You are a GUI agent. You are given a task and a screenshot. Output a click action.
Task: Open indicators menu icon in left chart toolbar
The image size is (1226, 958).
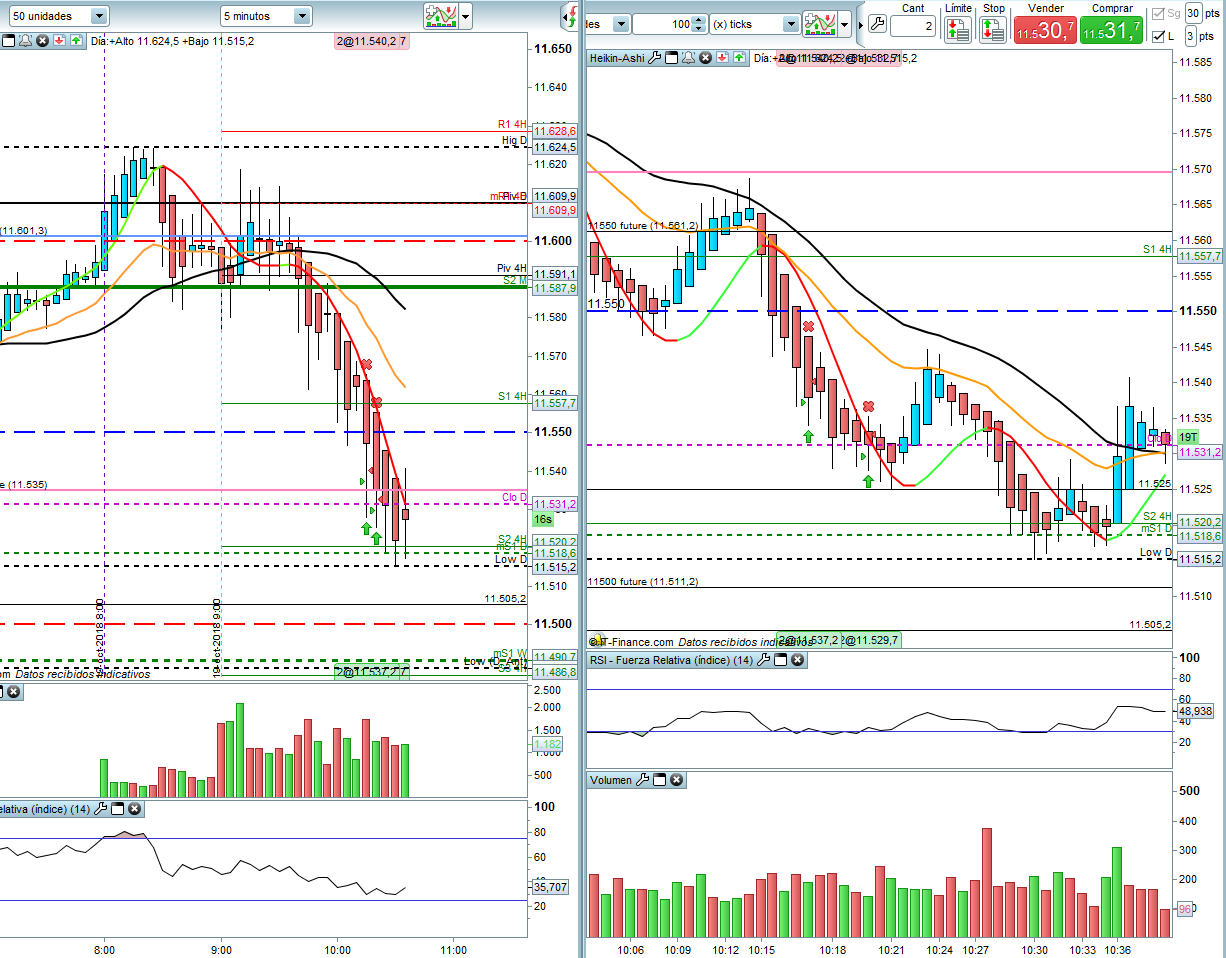coord(440,16)
